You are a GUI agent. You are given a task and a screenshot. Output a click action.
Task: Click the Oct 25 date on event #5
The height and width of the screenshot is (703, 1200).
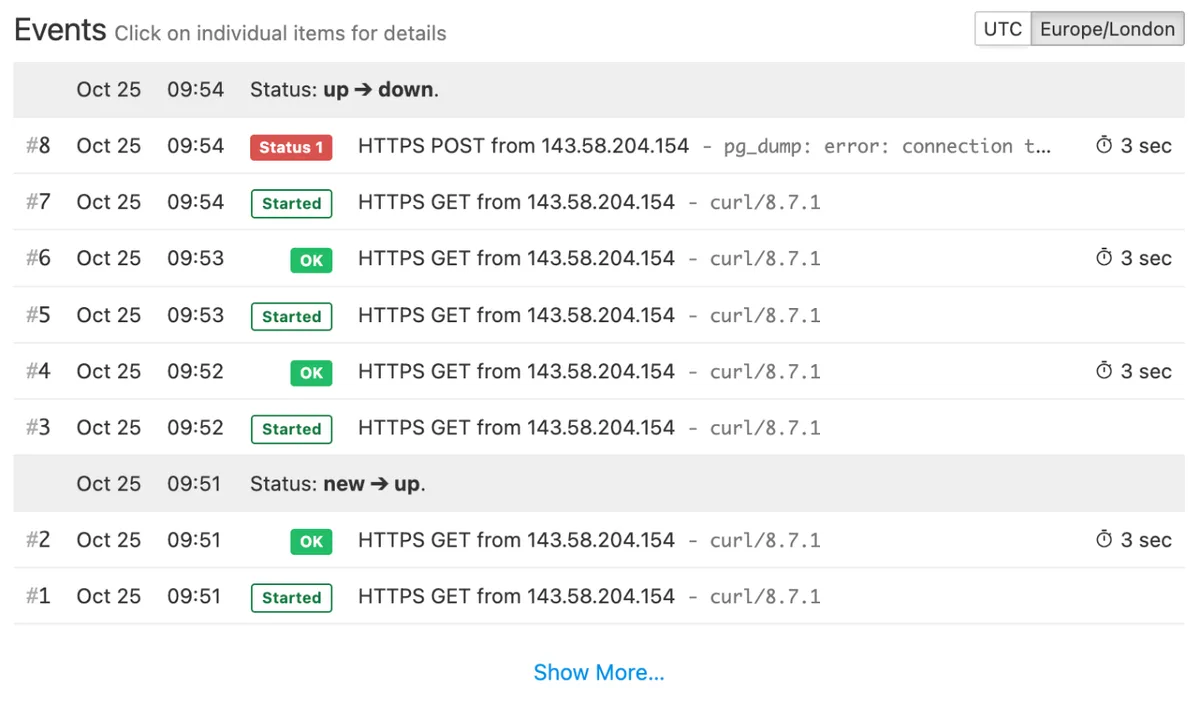tap(109, 315)
